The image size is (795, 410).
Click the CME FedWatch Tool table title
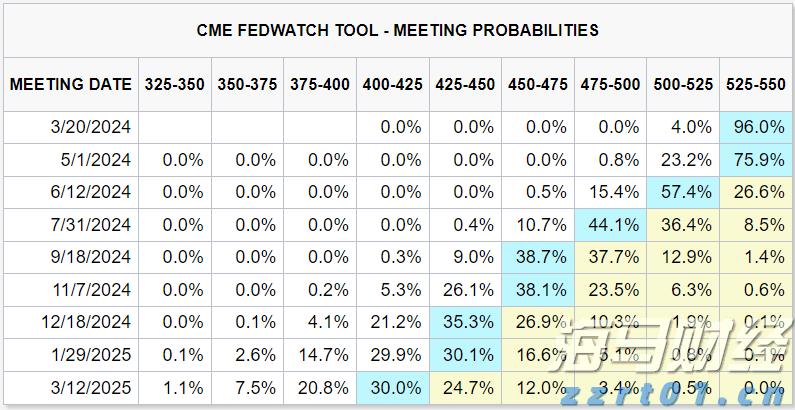[397, 30]
